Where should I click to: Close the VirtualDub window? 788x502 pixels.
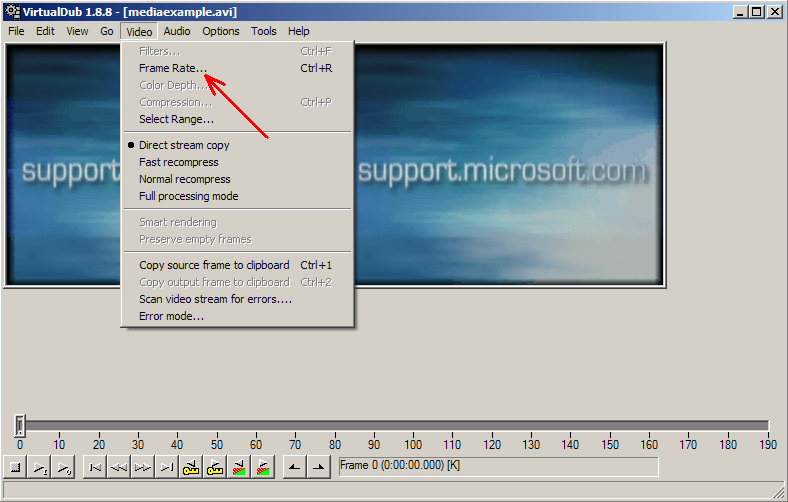coord(775,12)
